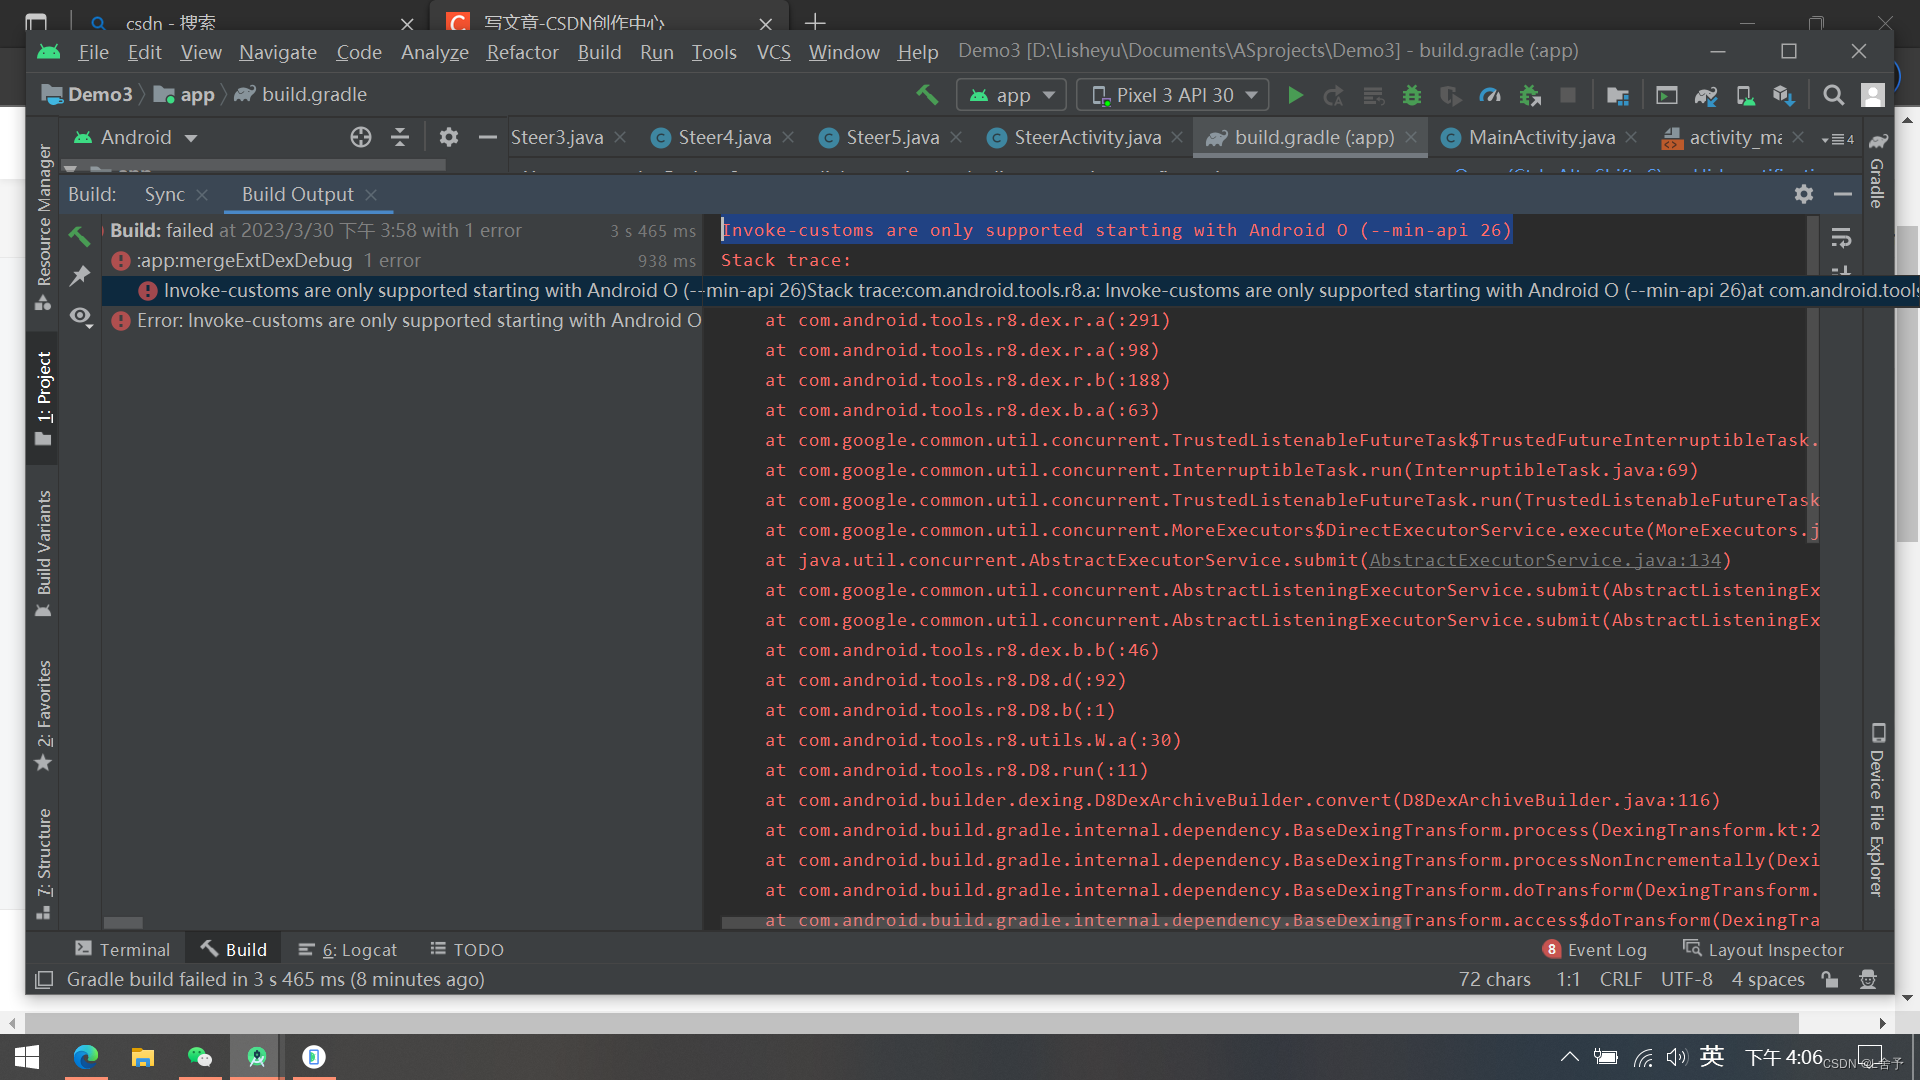Screen dimensions: 1920x1080
Task: Open the Build menu
Action: point(599,52)
